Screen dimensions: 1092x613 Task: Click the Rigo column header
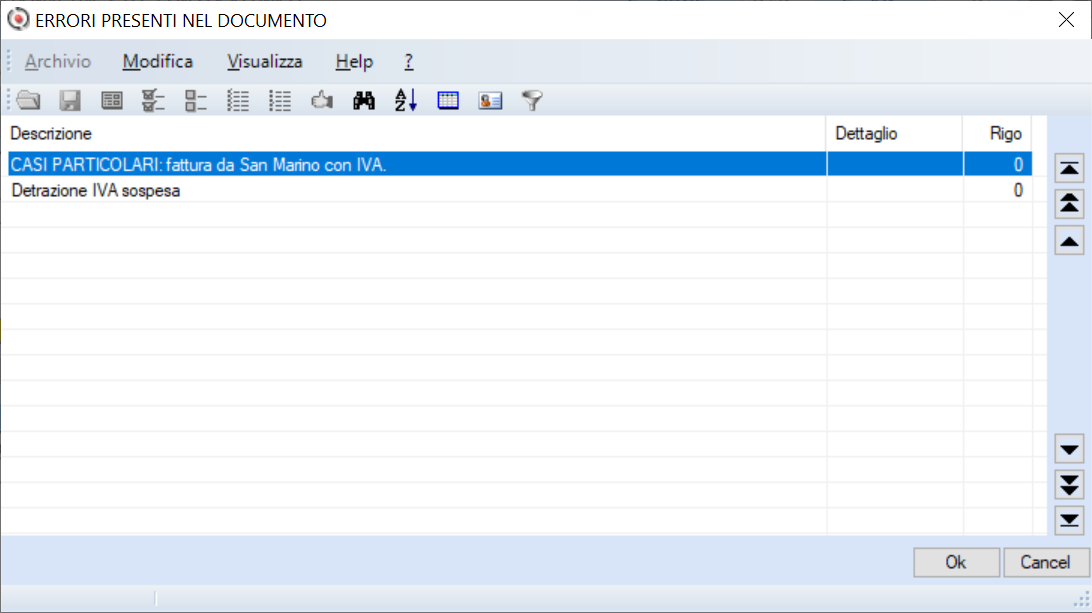point(997,133)
